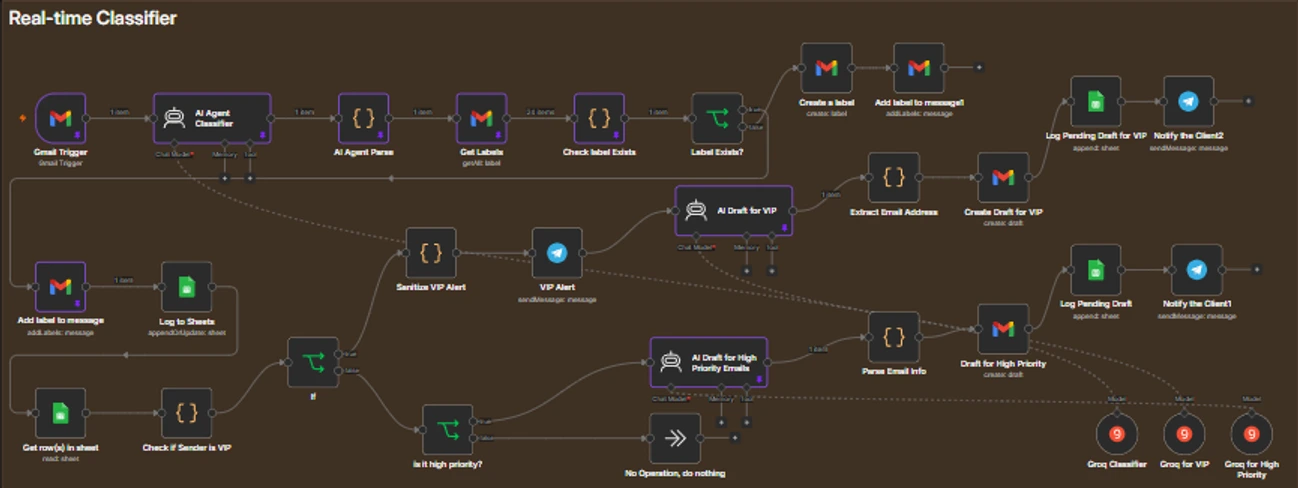Add a node after No Operation output
This screenshot has height=488, width=1298.
pos(734,438)
